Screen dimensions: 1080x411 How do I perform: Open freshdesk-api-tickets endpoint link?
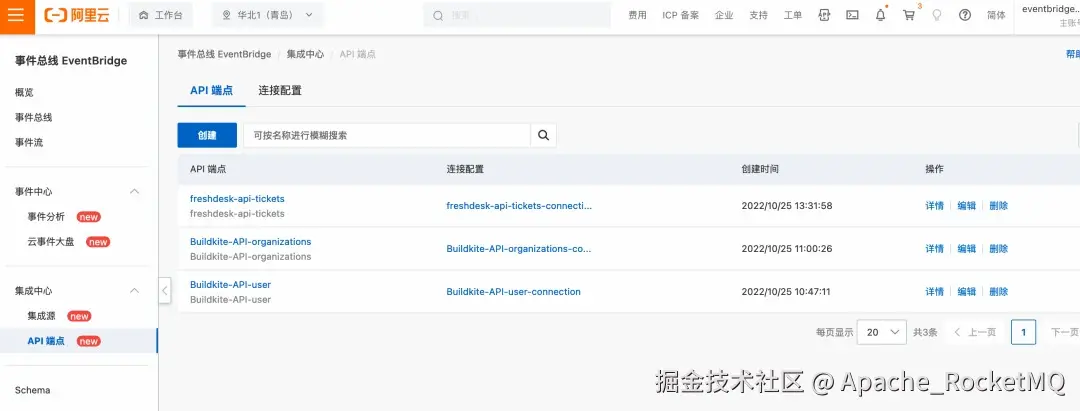pyautogui.click(x=237, y=198)
